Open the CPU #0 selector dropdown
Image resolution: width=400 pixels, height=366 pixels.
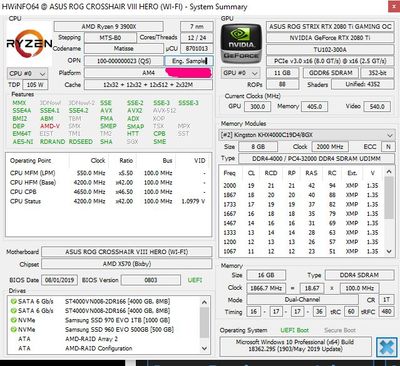(x=27, y=73)
